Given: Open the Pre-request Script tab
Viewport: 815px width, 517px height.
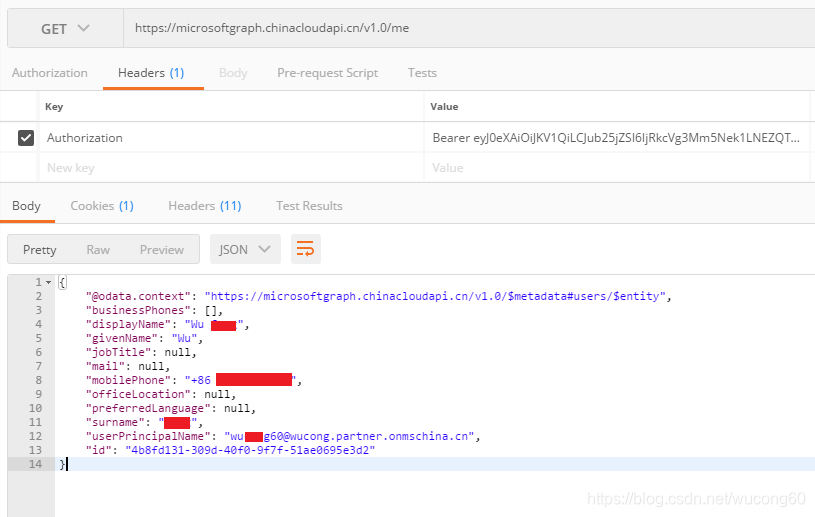Looking at the screenshot, I should [327, 73].
